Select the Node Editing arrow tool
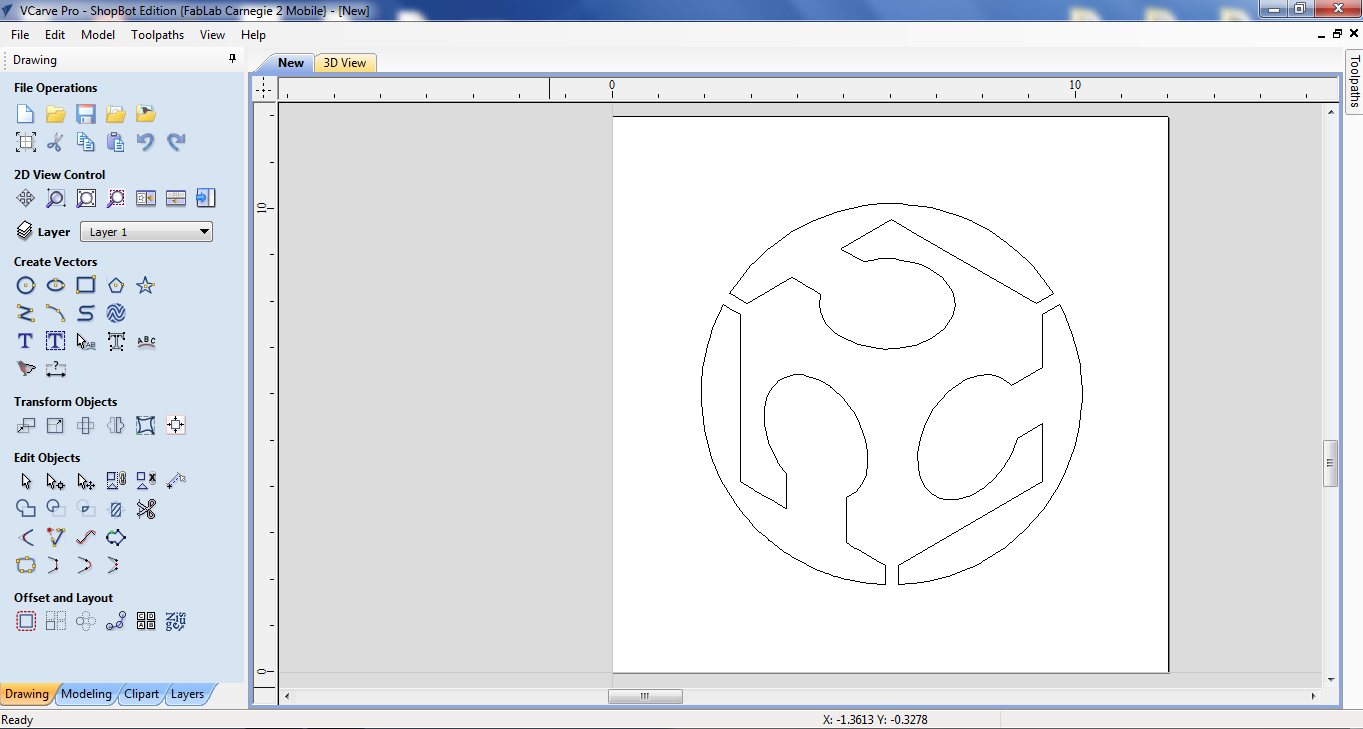The height and width of the screenshot is (729, 1363). pyautogui.click(x=56, y=482)
